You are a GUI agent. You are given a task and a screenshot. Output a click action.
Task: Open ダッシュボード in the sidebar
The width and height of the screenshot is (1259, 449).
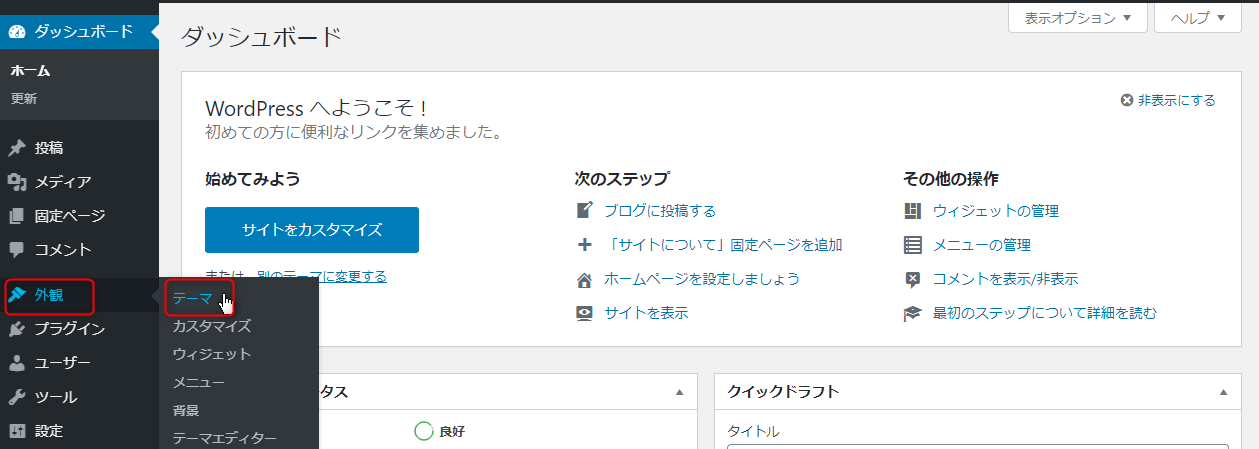pos(79,31)
